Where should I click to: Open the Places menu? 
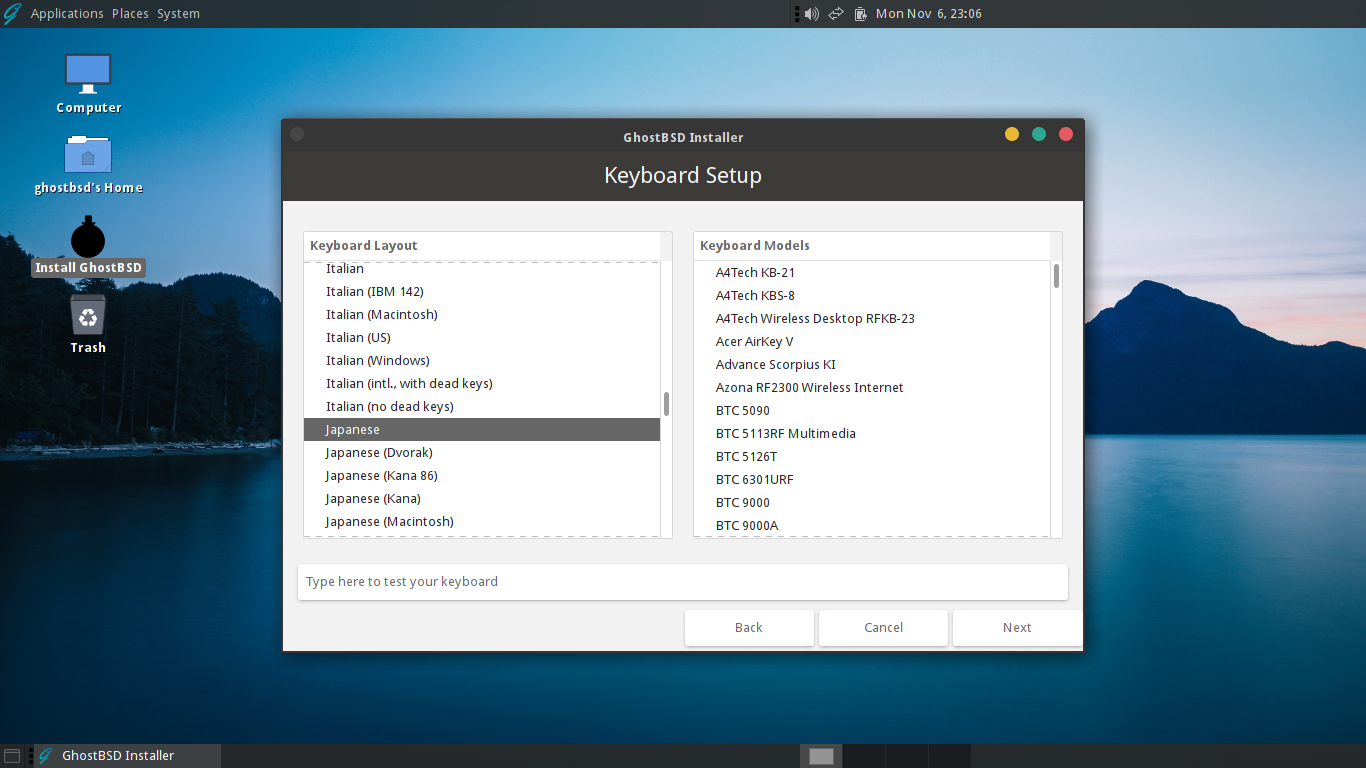tap(130, 14)
